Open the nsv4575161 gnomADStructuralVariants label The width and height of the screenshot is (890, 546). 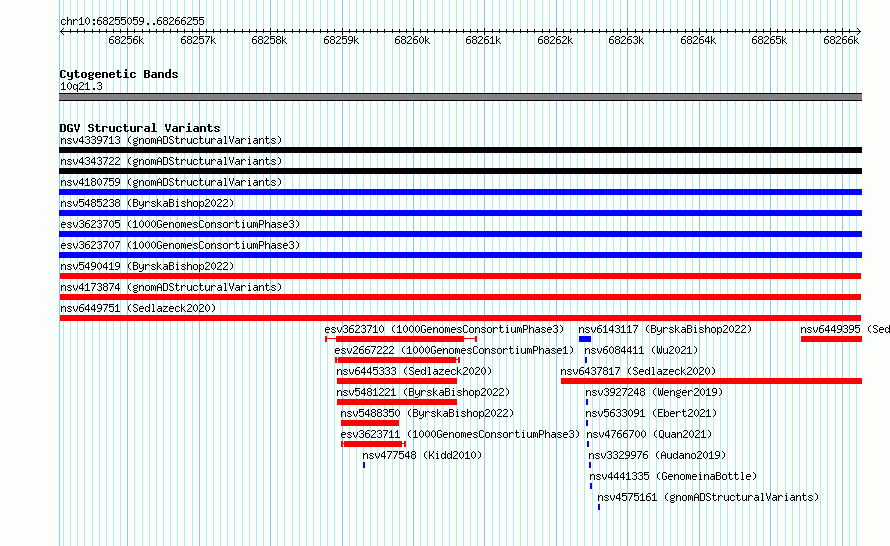[708, 497]
